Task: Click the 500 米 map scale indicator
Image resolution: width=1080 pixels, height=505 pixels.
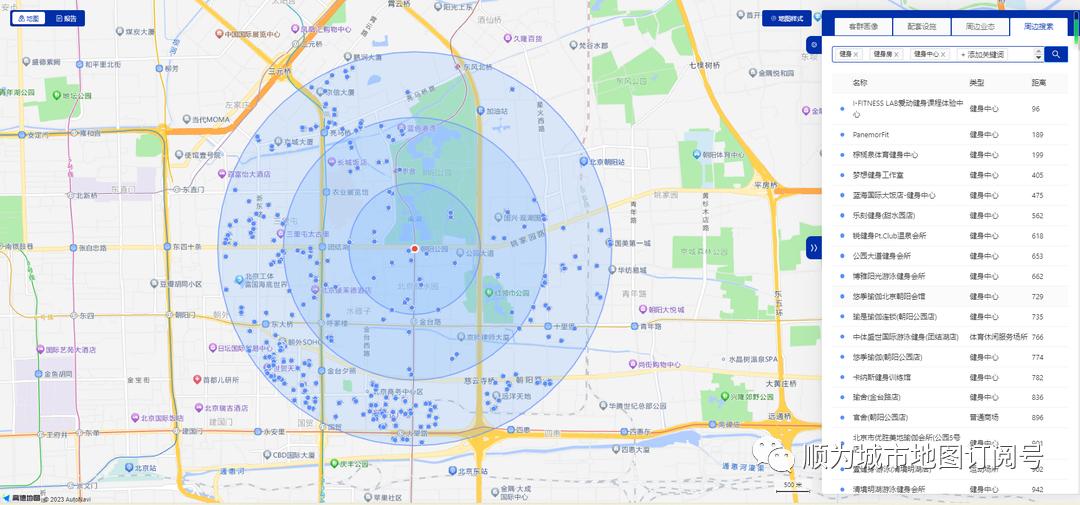Action: tap(793, 486)
